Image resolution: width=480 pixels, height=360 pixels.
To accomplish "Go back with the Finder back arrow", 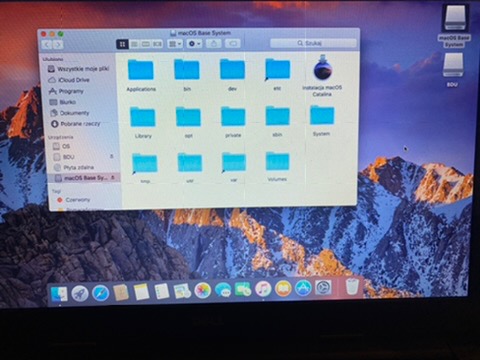I will pyautogui.click(x=47, y=45).
